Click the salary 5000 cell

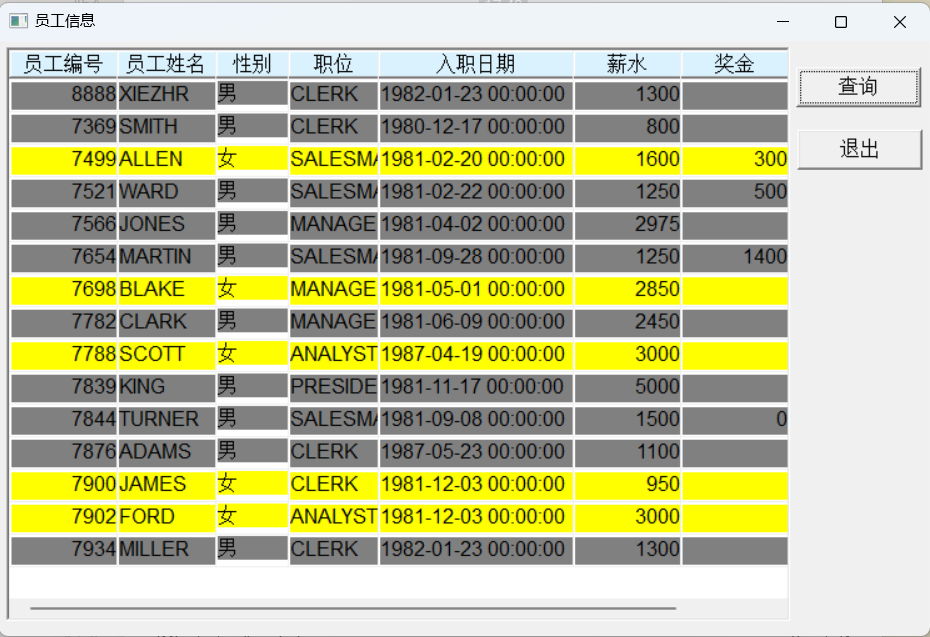coord(628,387)
